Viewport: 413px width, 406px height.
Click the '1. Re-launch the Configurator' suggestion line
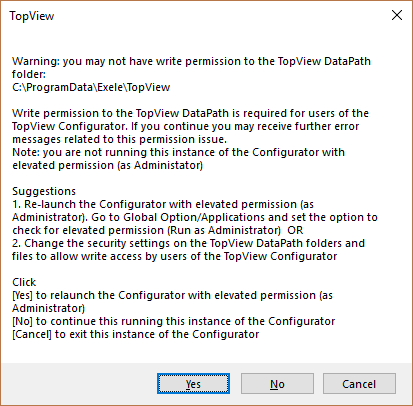[163, 204]
